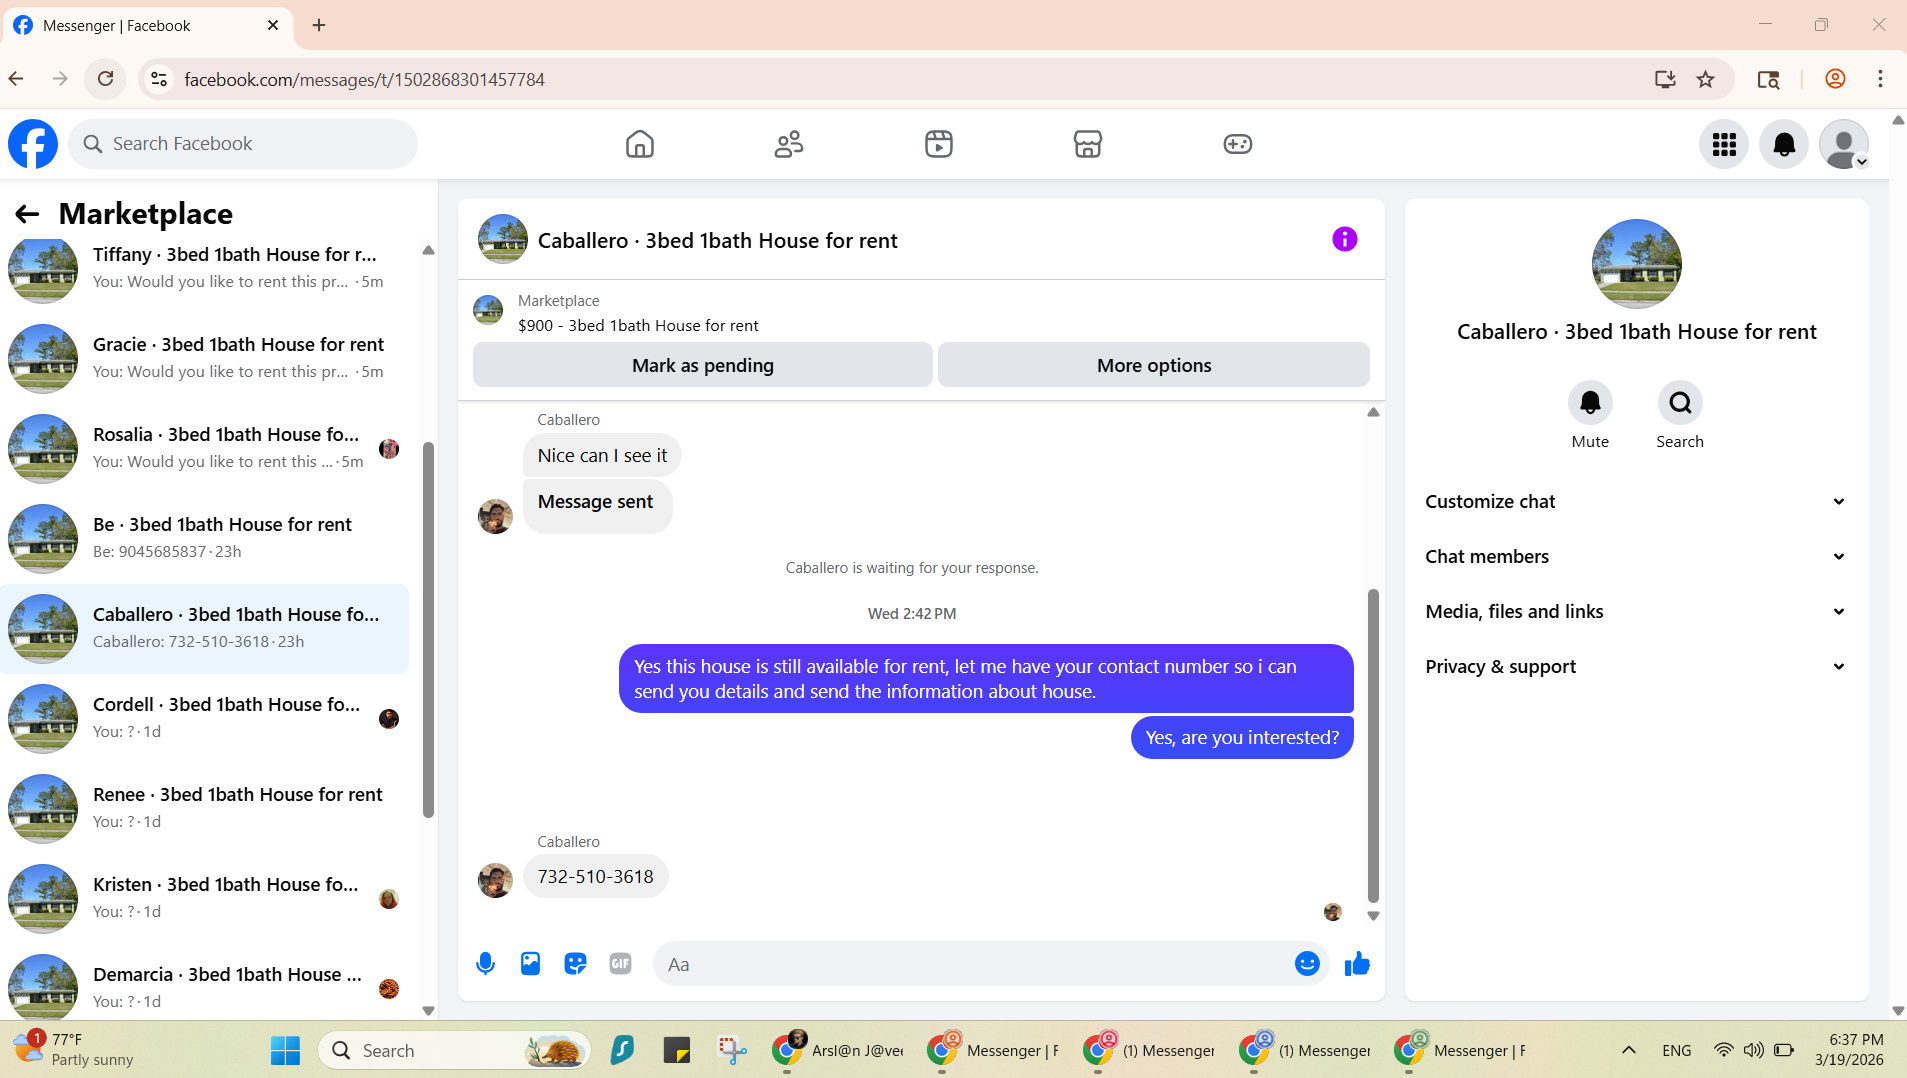Bookmark page with star icon
This screenshot has height=1078, width=1907.
(1706, 79)
